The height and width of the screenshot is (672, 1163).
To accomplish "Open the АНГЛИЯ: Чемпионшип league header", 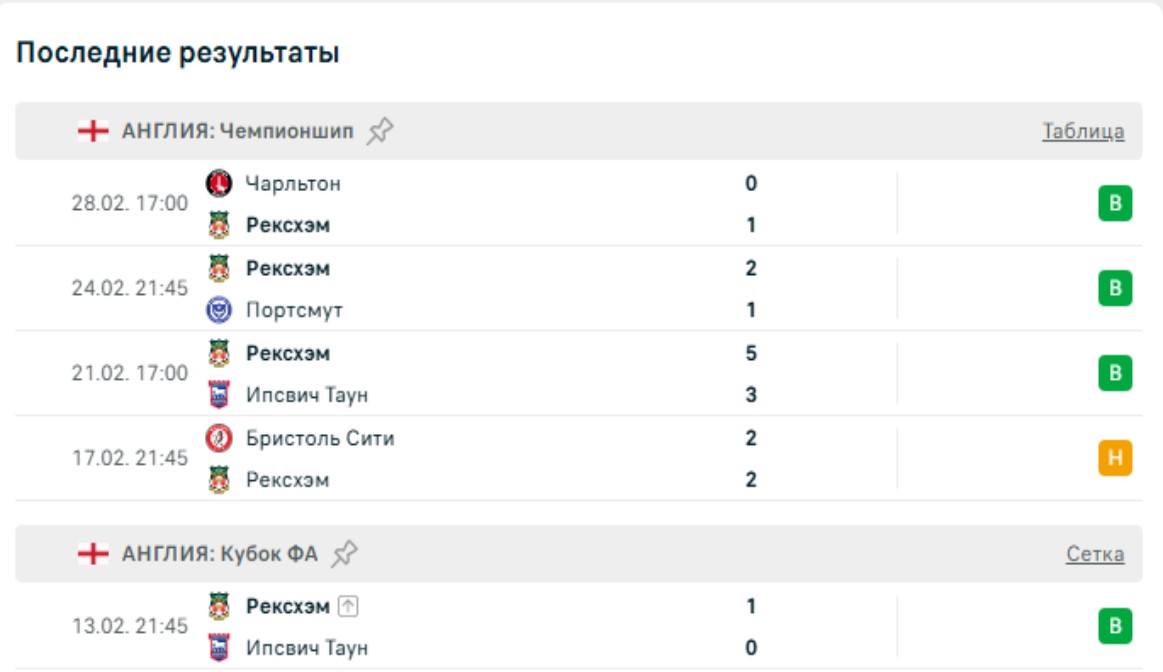I will [x=237, y=131].
